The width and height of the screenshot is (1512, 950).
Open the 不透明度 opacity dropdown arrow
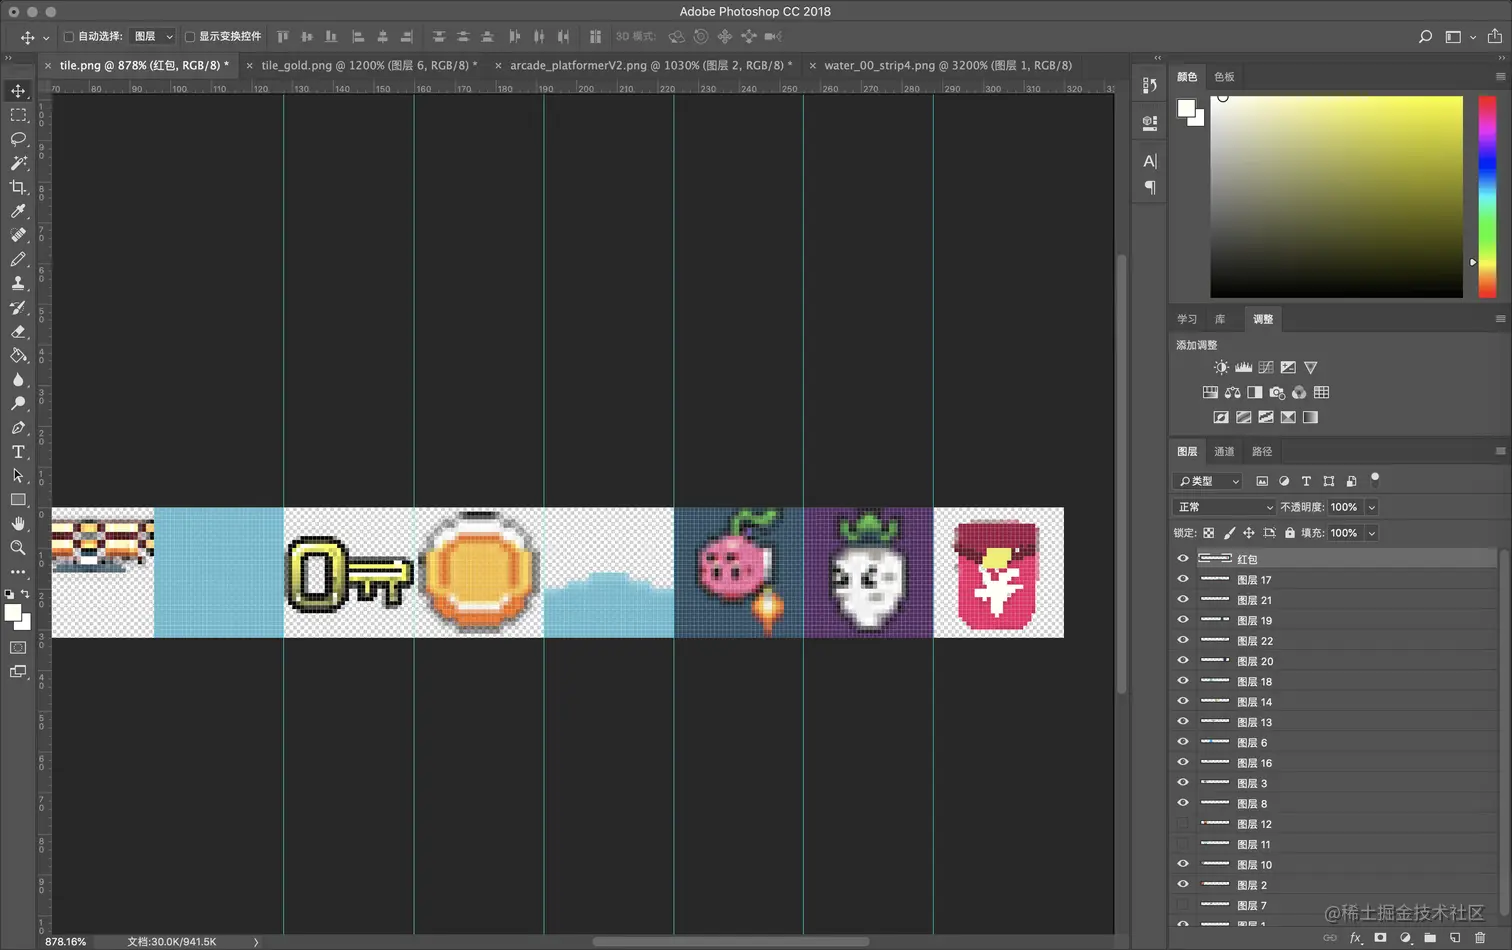(1371, 507)
